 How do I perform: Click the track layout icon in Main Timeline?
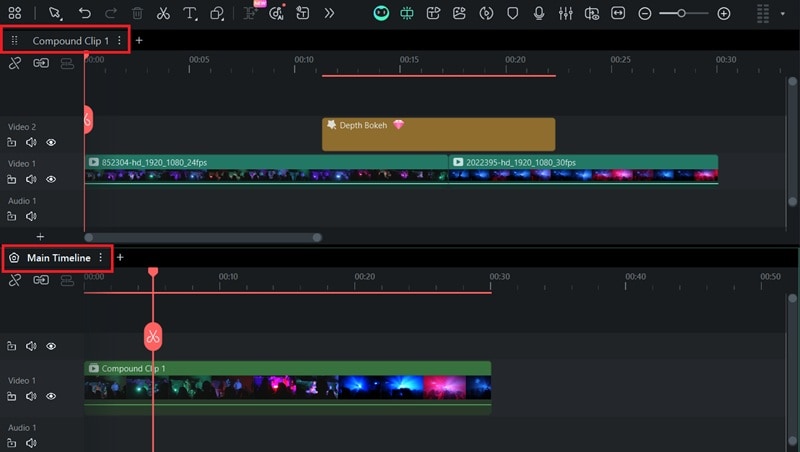pos(67,281)
